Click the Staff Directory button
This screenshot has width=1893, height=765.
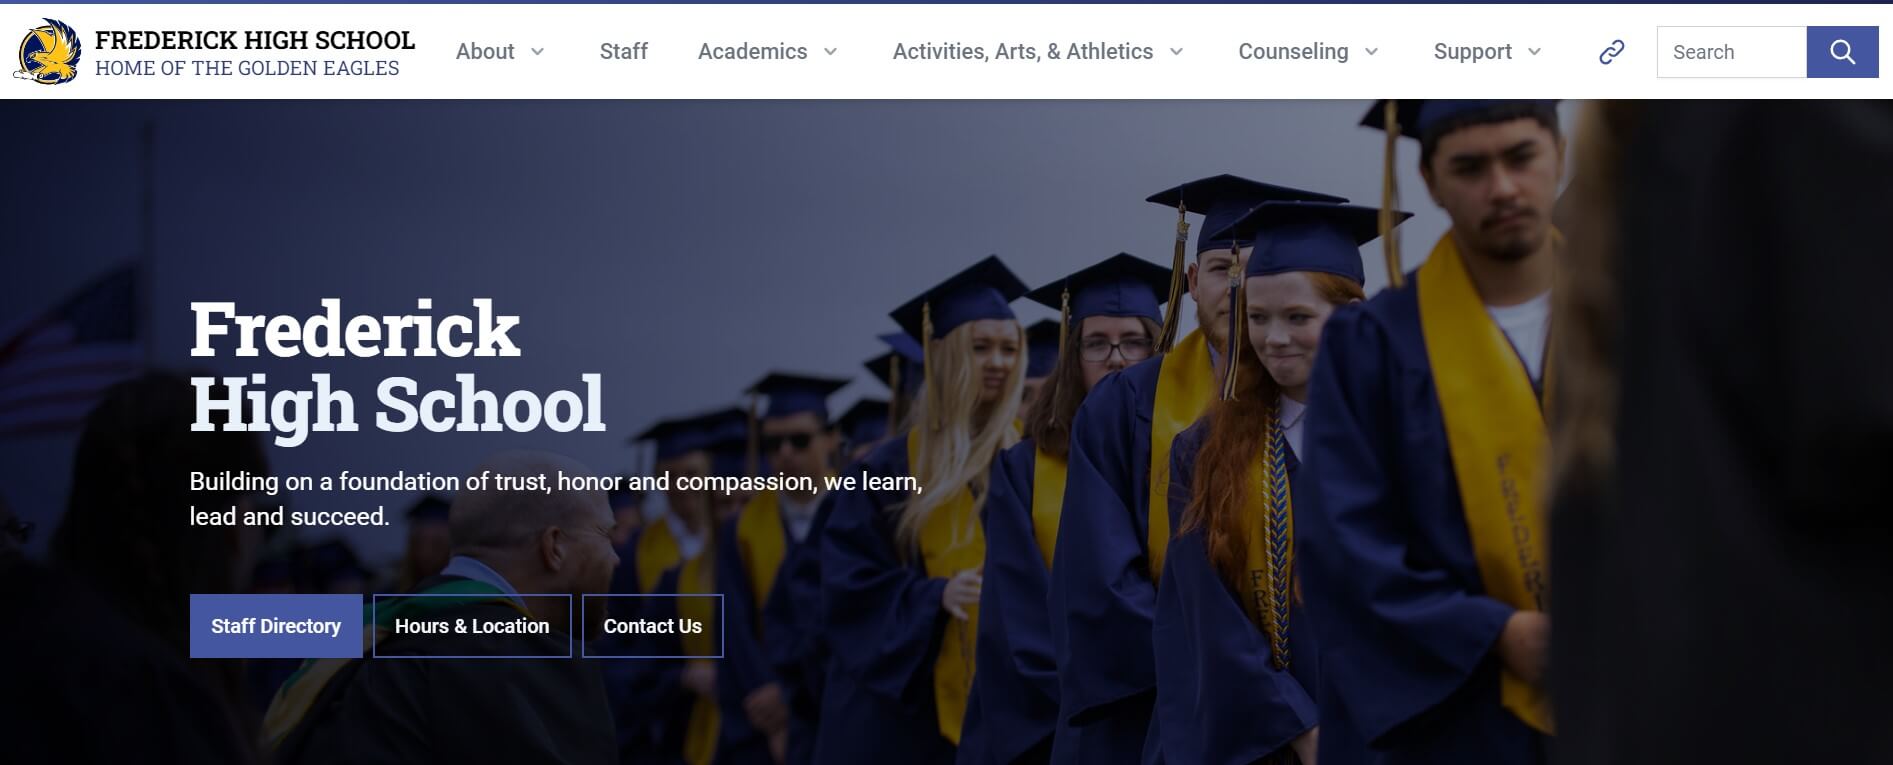point(276,626)
